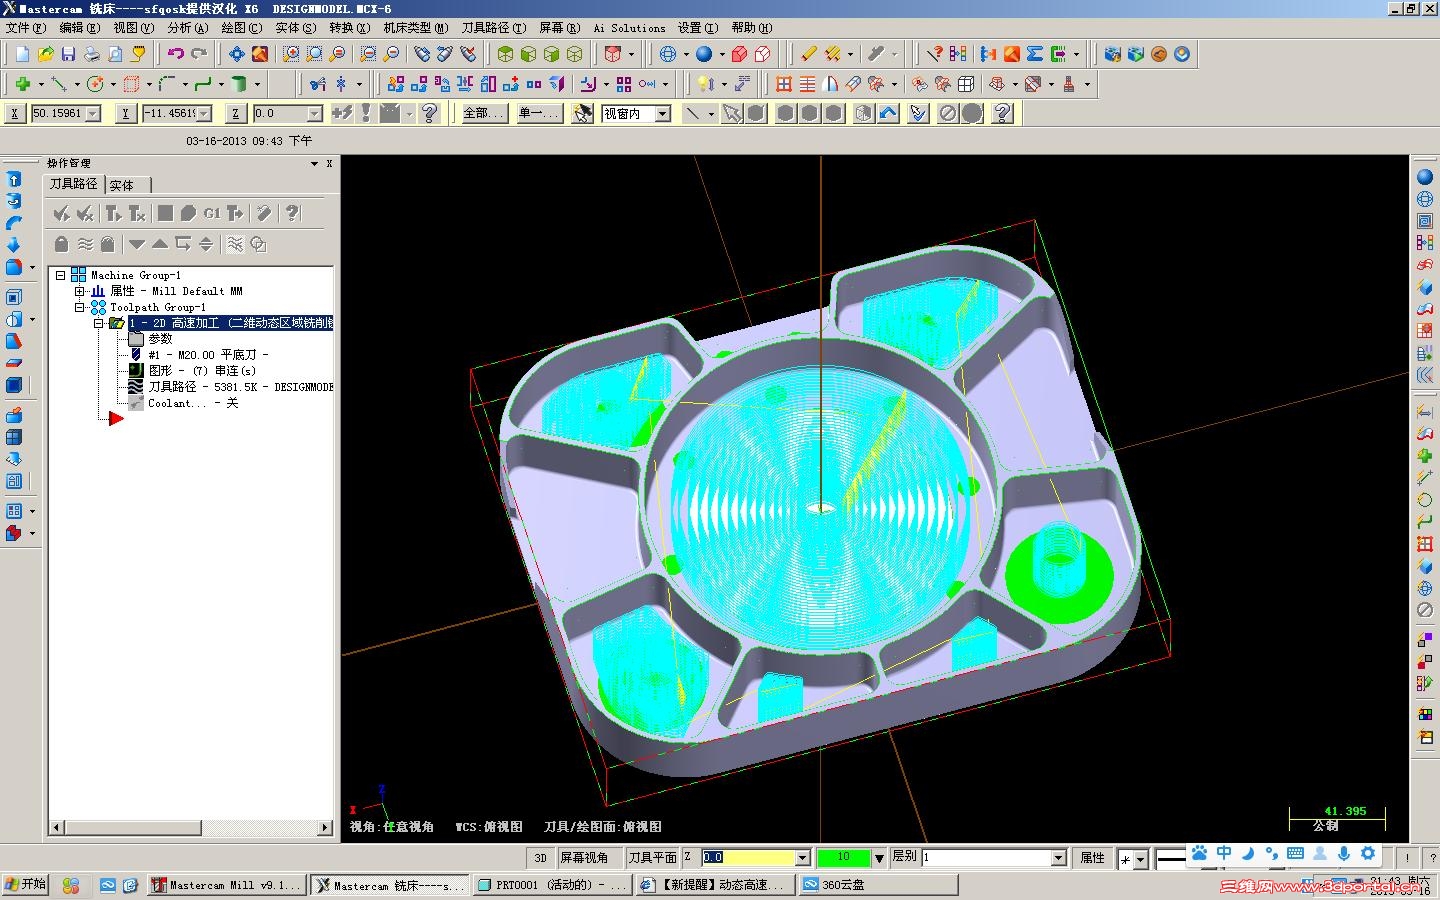Image resolution: width=1440 pixels, height=900 pixels.
Task: Move insert arrow up icon
Action: [x=160, y=244]
